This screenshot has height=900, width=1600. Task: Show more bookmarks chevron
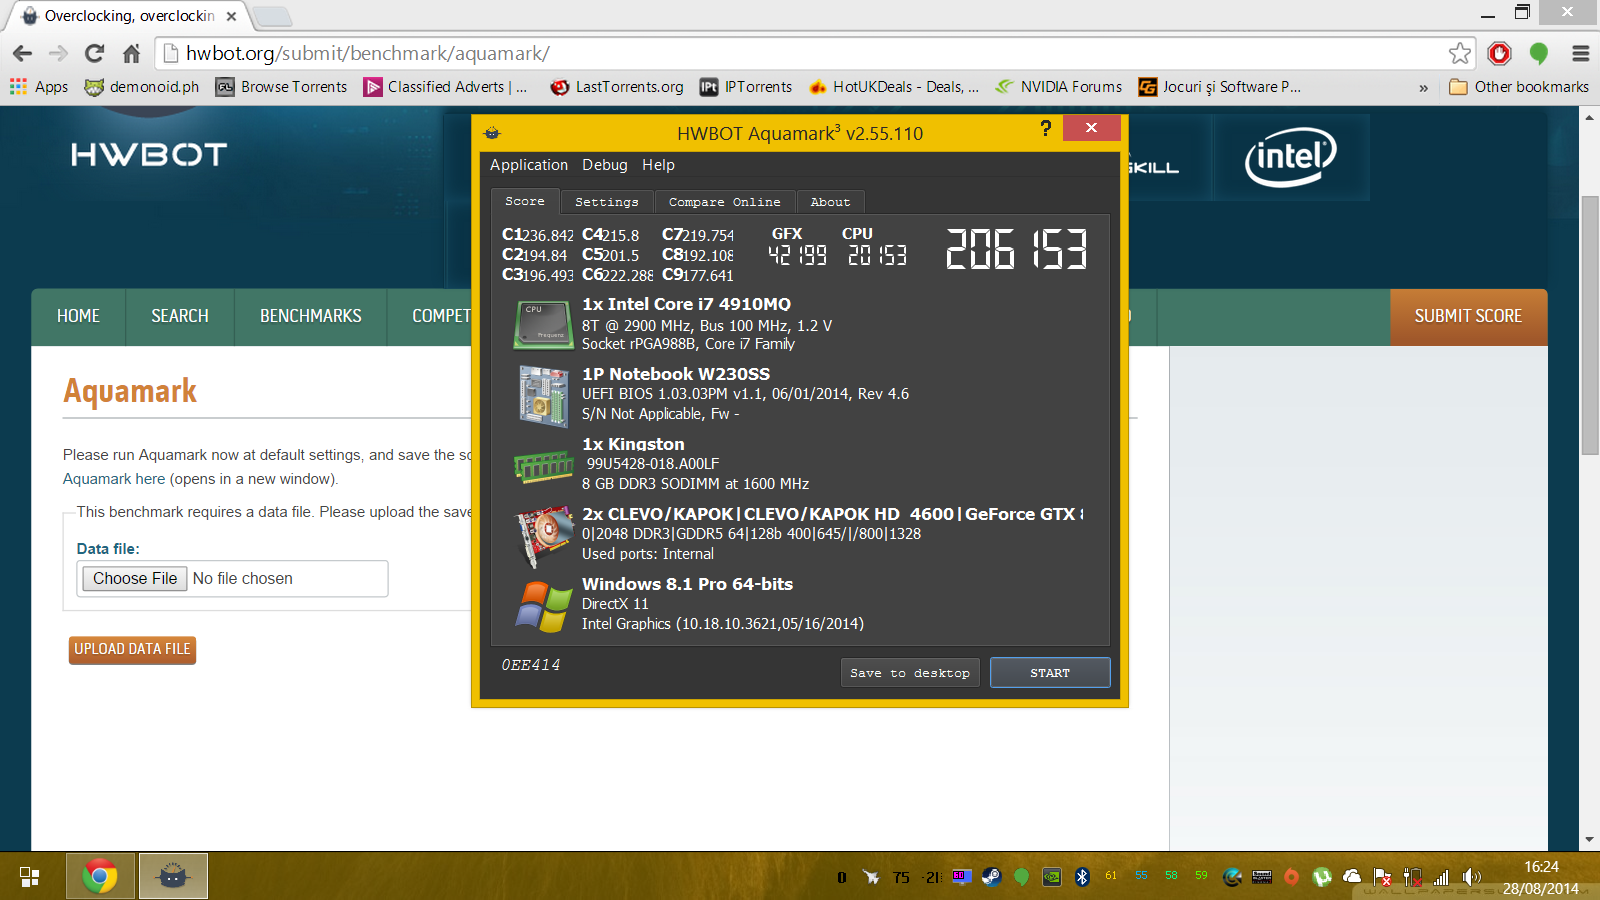pos(1423,88)
